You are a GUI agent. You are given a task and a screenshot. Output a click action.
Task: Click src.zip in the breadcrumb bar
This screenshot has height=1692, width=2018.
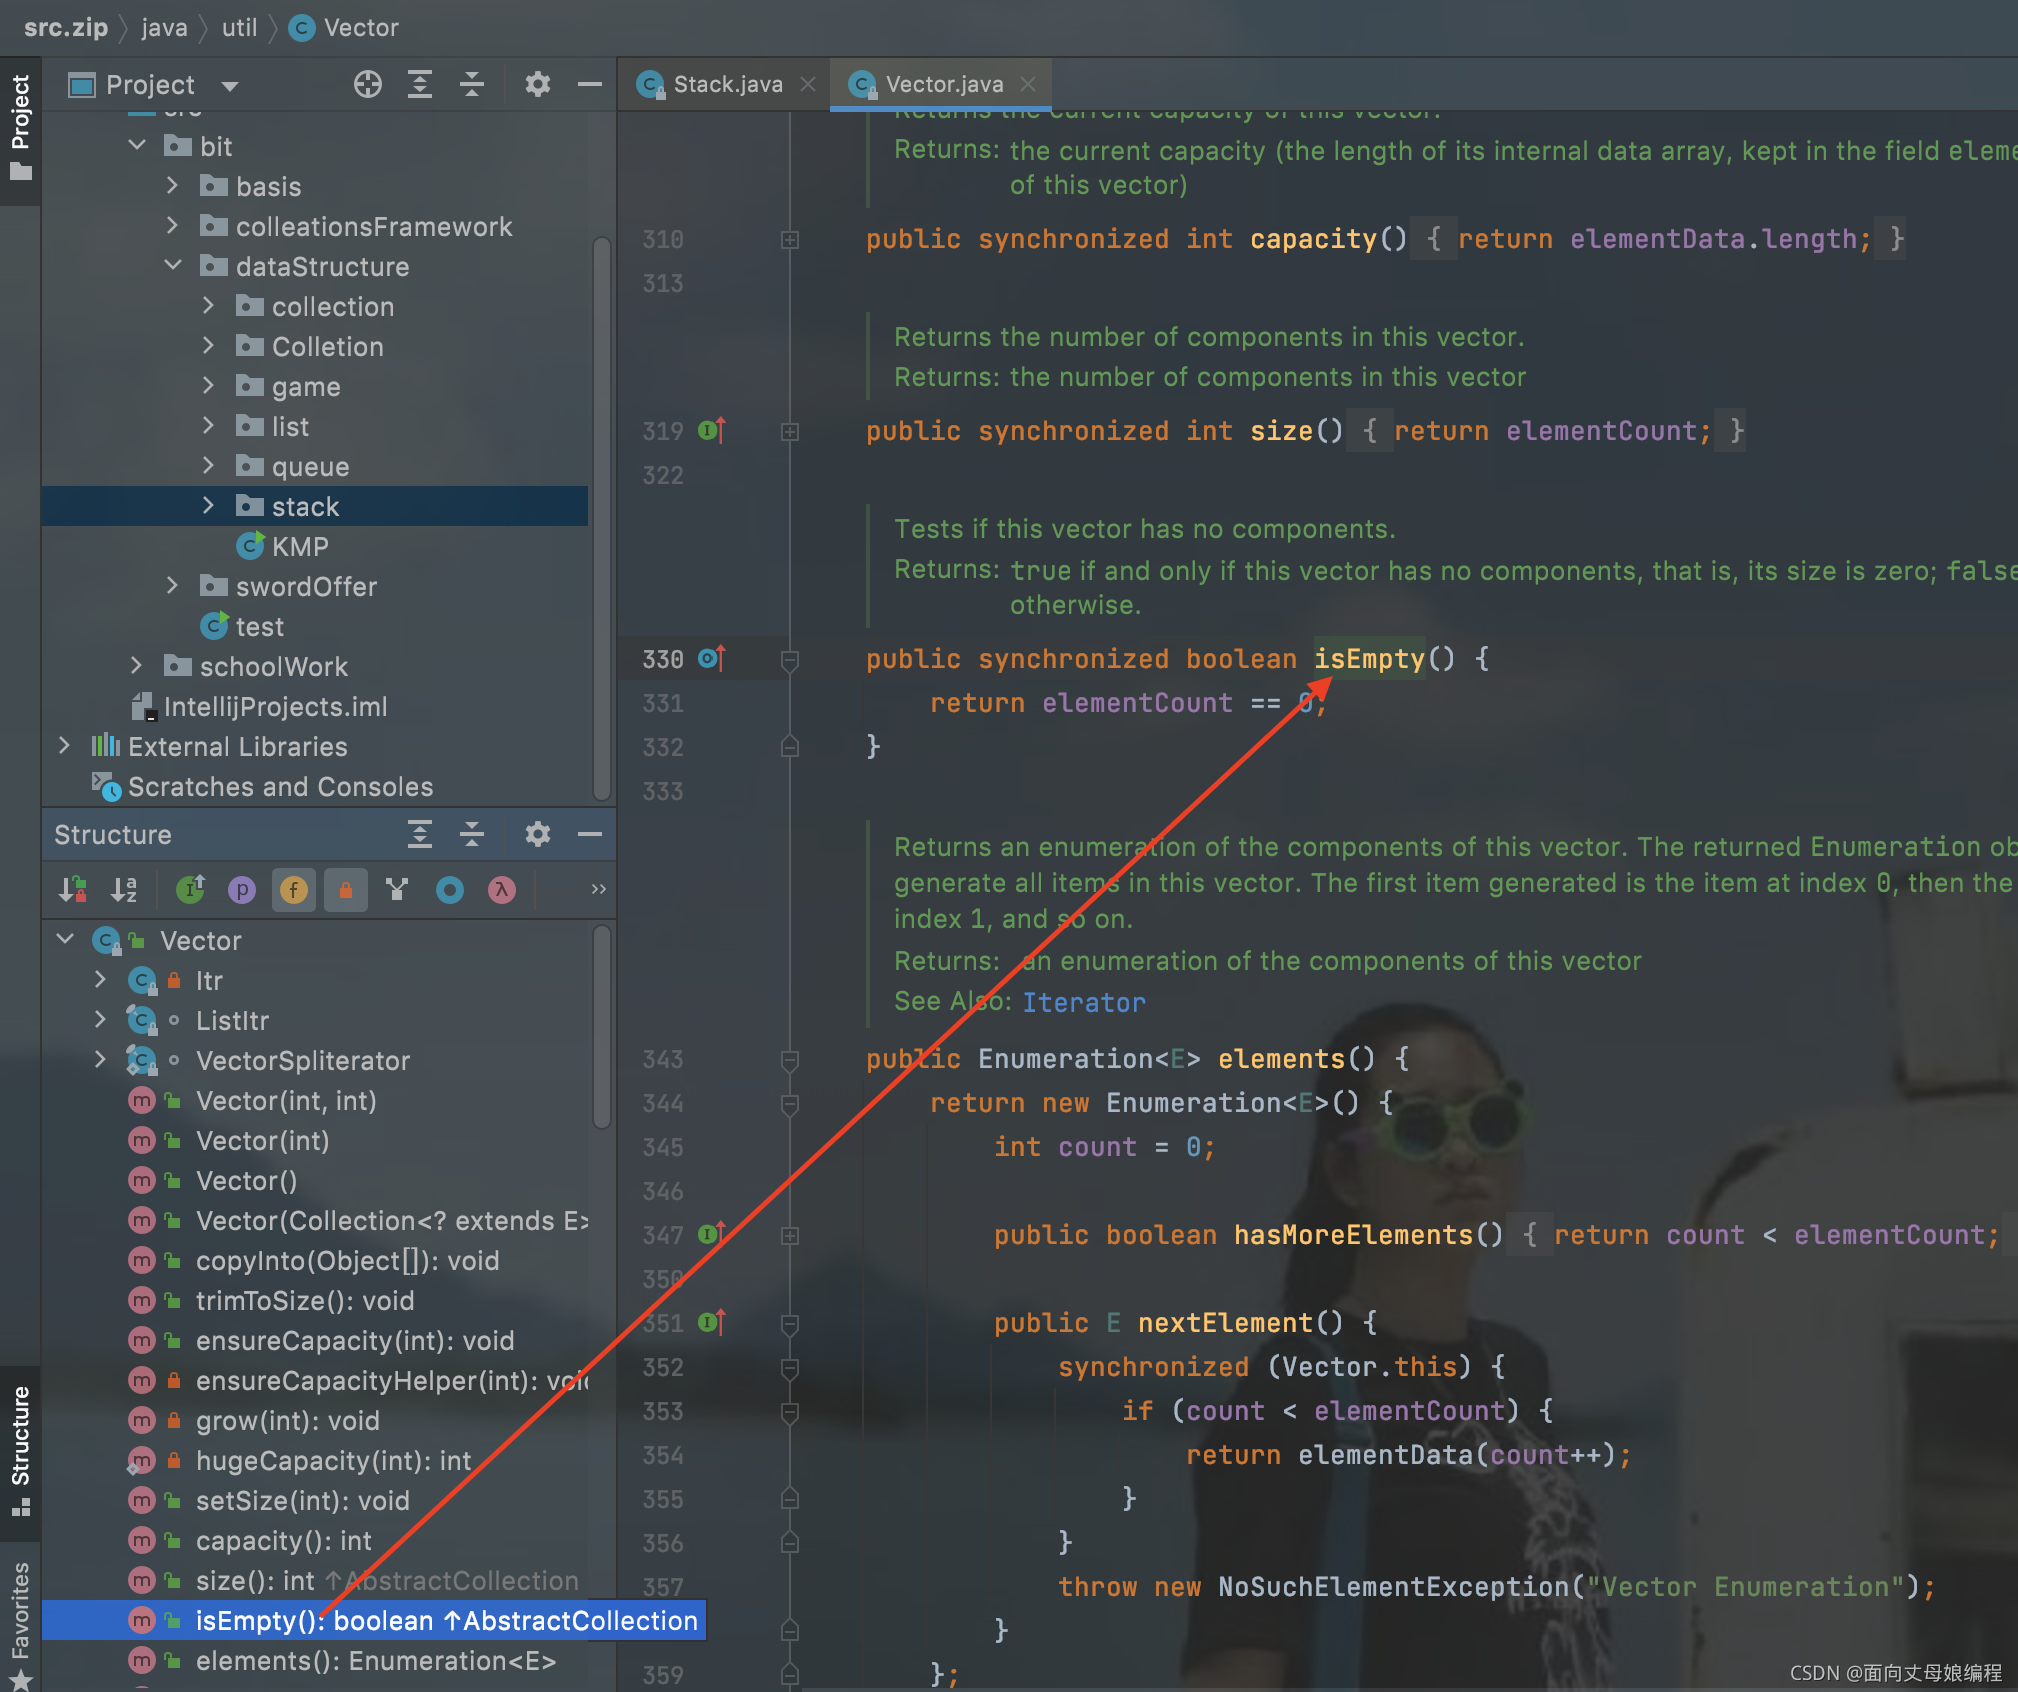pyautogui.click(x=65, y=28)
